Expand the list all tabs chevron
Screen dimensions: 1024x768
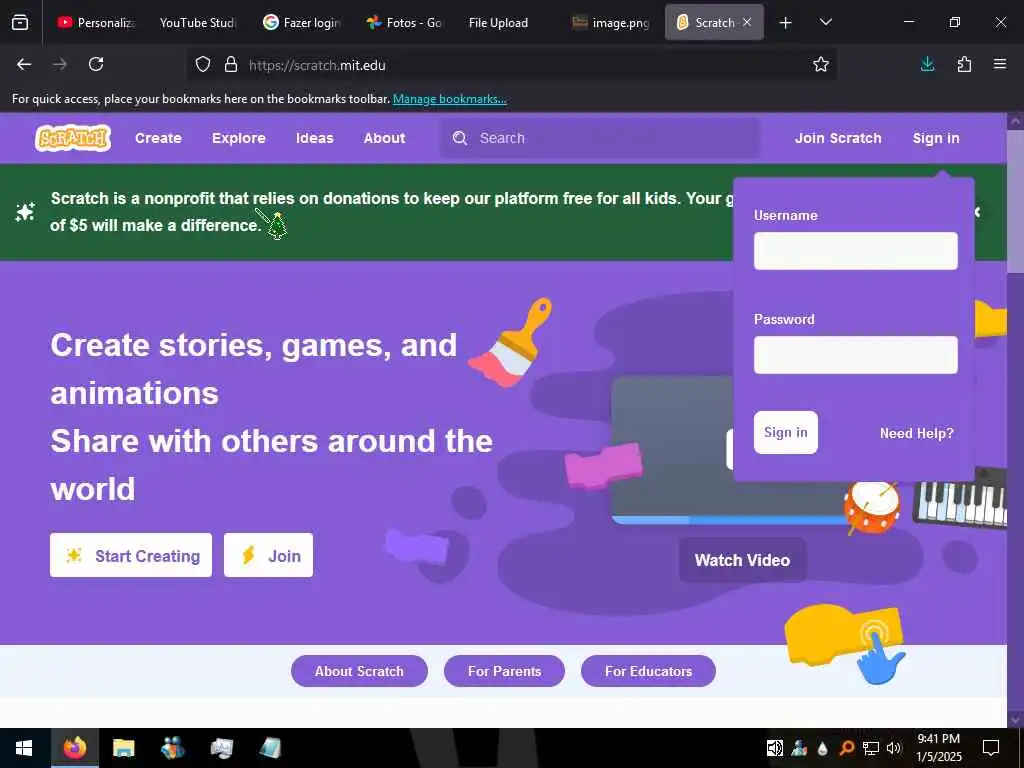click(825, 22)
